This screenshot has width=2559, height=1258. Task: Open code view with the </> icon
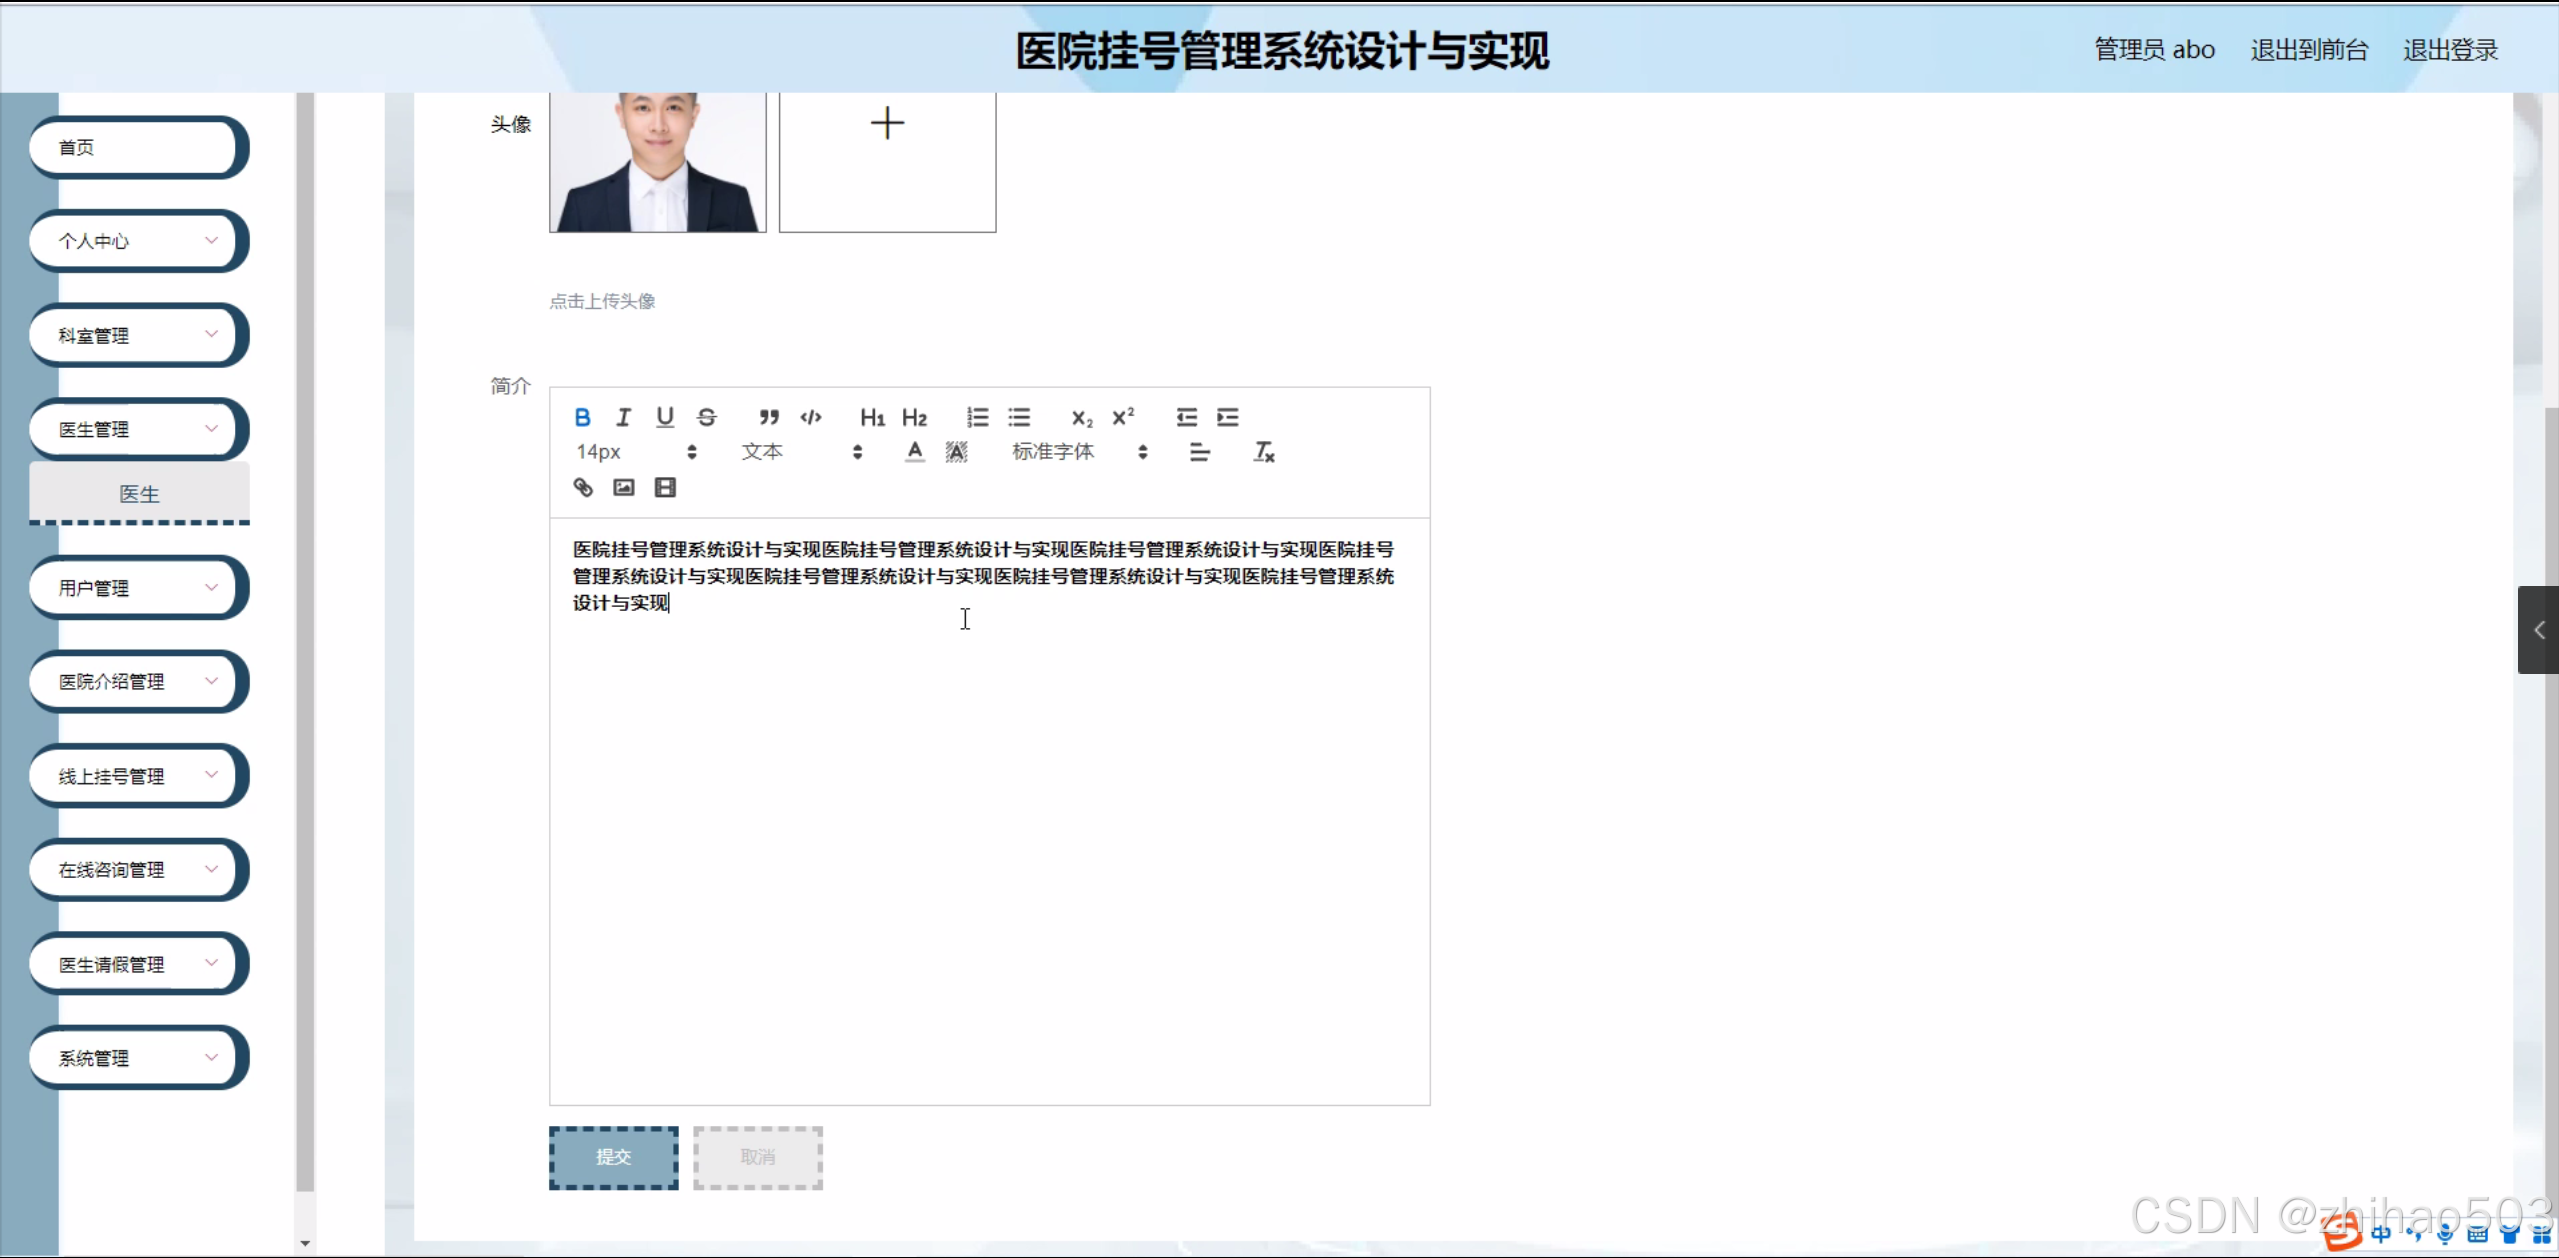point(810,417)
